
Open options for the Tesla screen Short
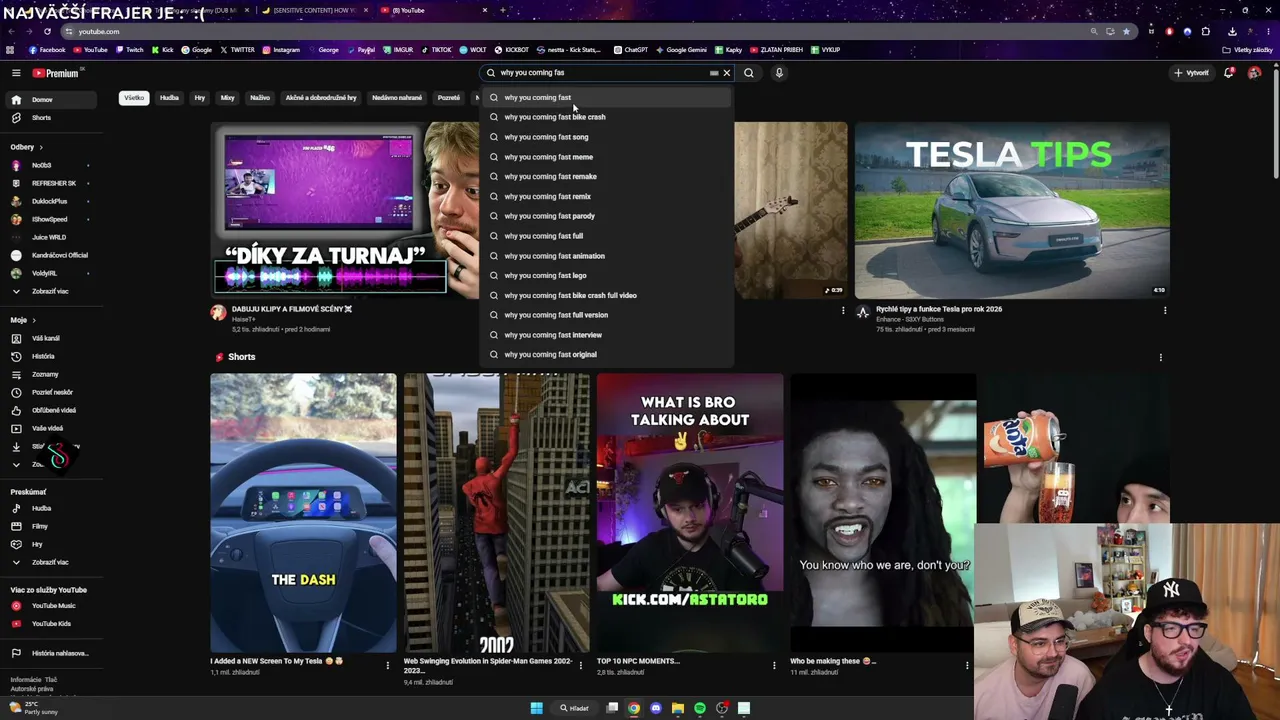pyautogui.click(x=388, y=665)
